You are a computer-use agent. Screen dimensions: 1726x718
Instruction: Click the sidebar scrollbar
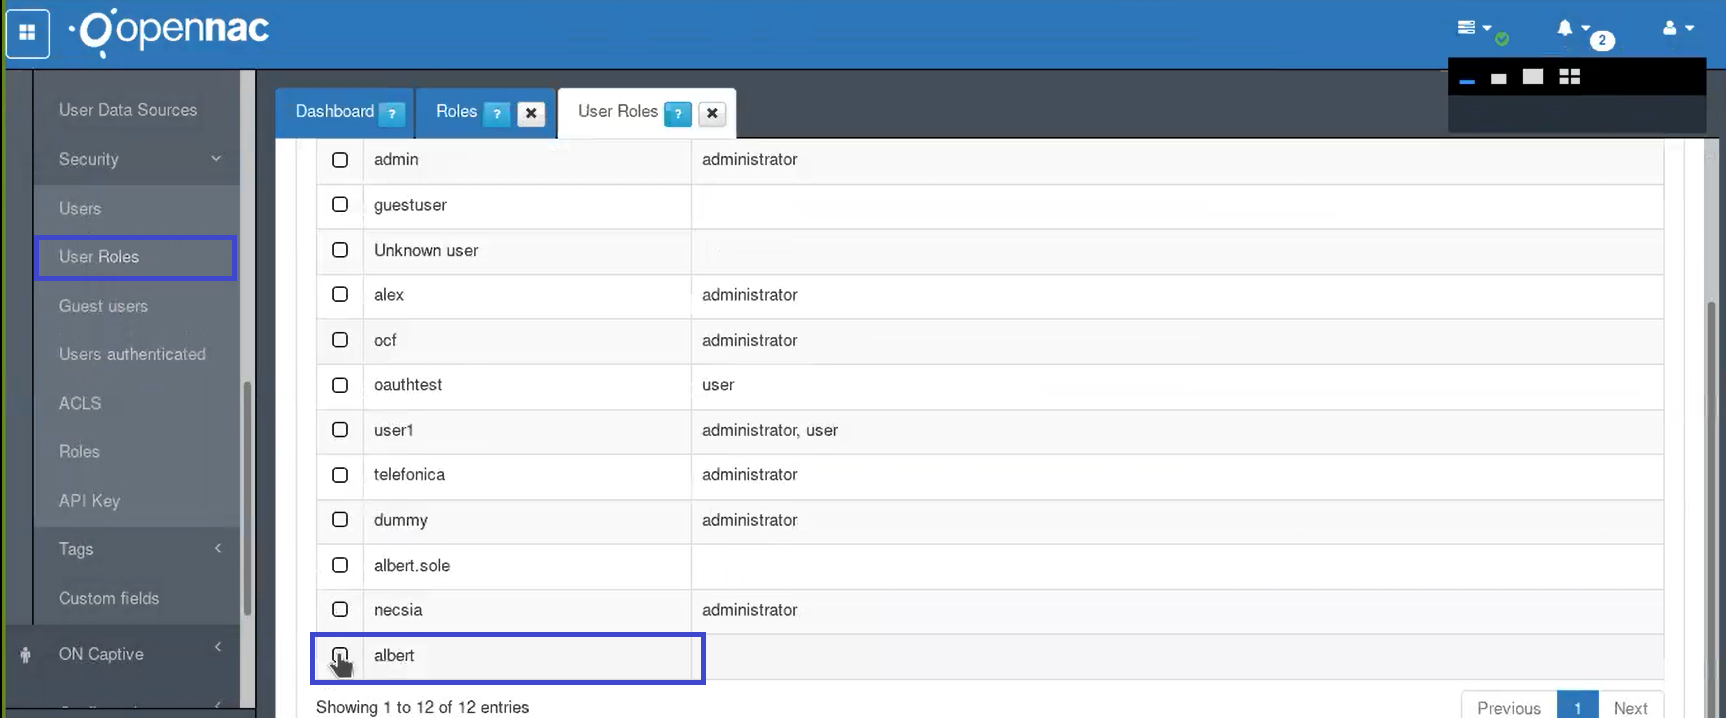tap(247, 499)
